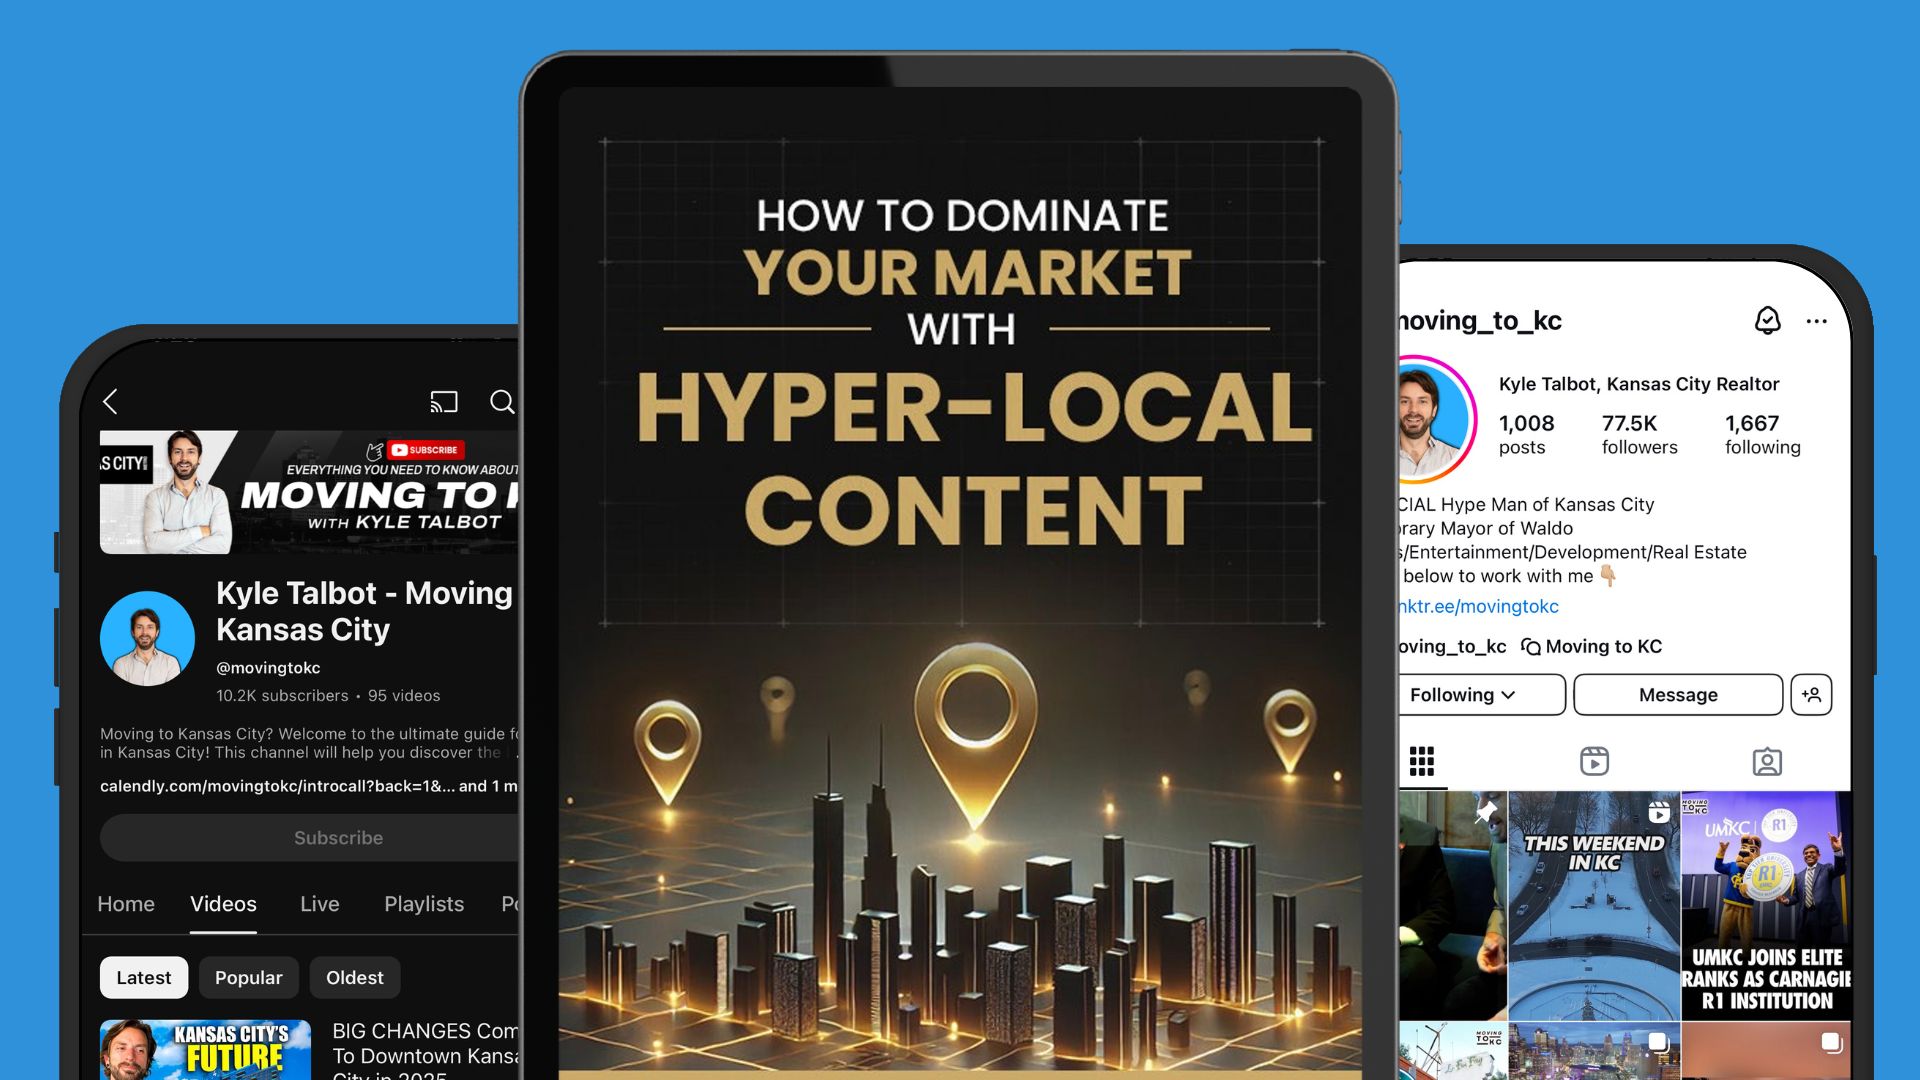Select the Instagram posts grid tab icon
Viewport: 1920px width, 1080px height.
pos(1421,761)
